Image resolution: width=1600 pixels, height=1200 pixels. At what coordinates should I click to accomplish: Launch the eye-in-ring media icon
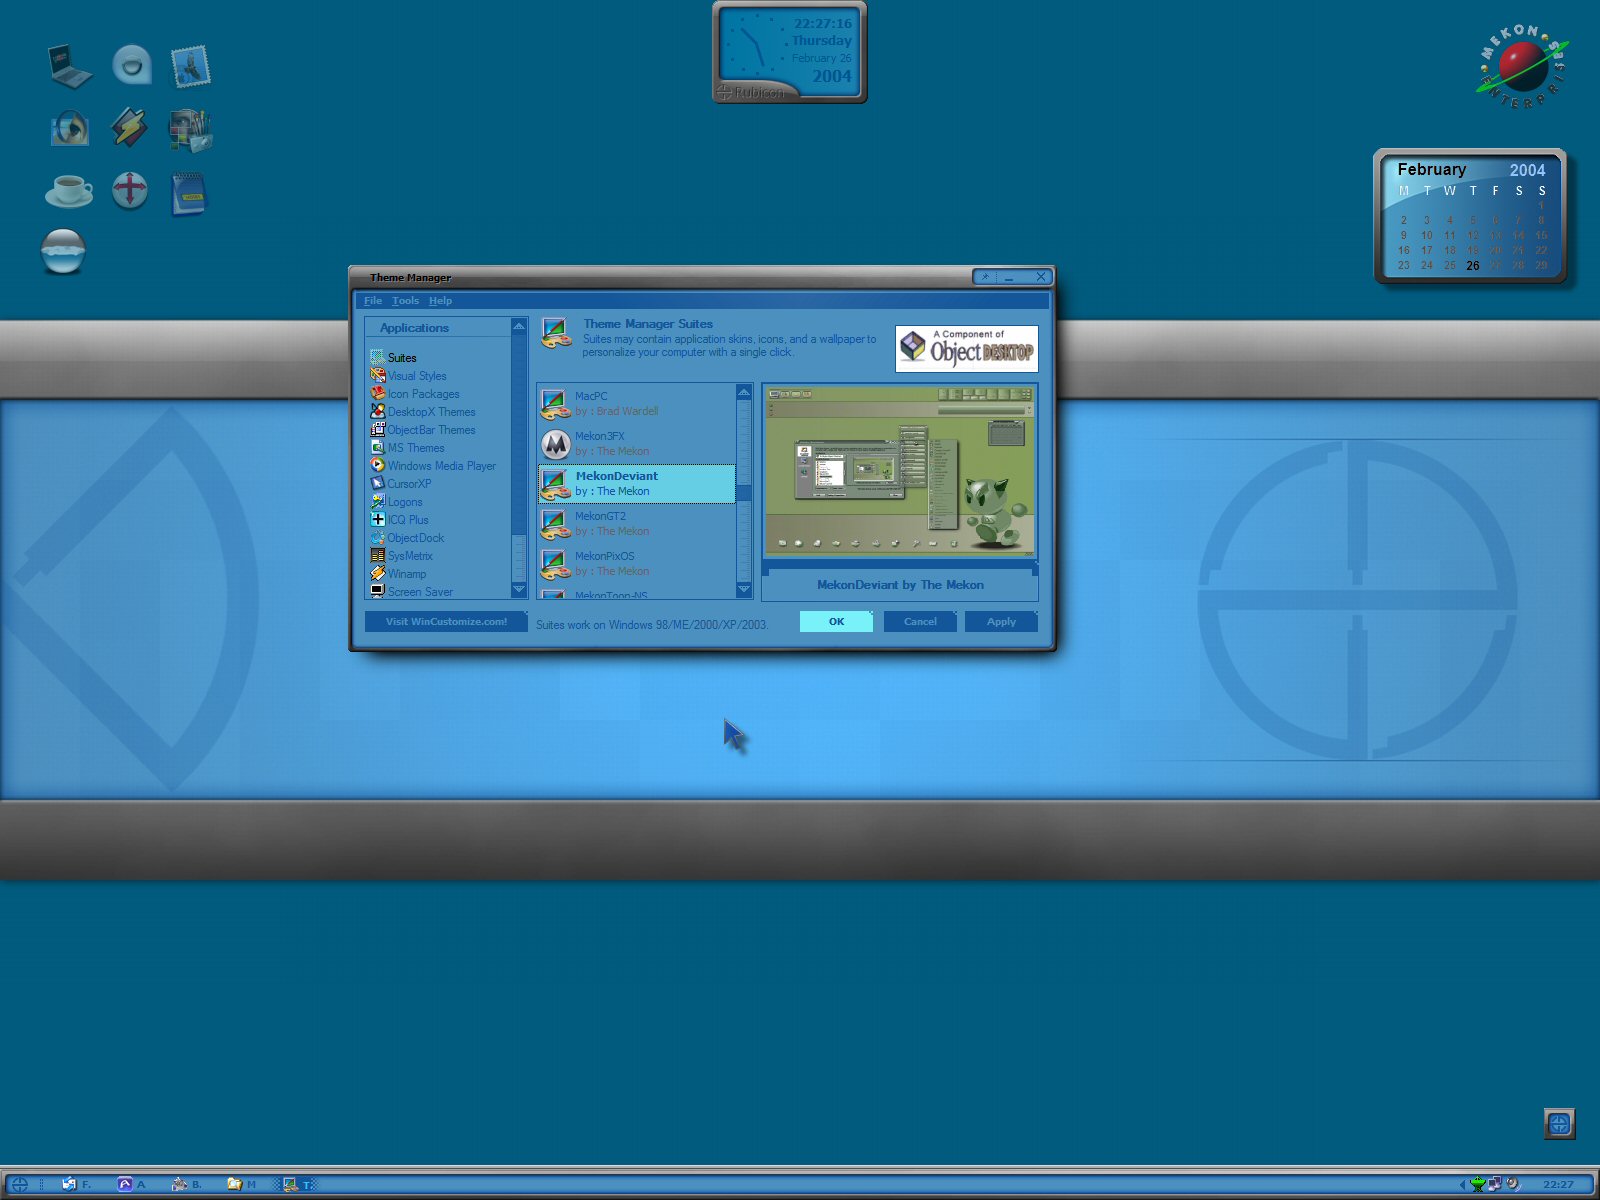70,128
